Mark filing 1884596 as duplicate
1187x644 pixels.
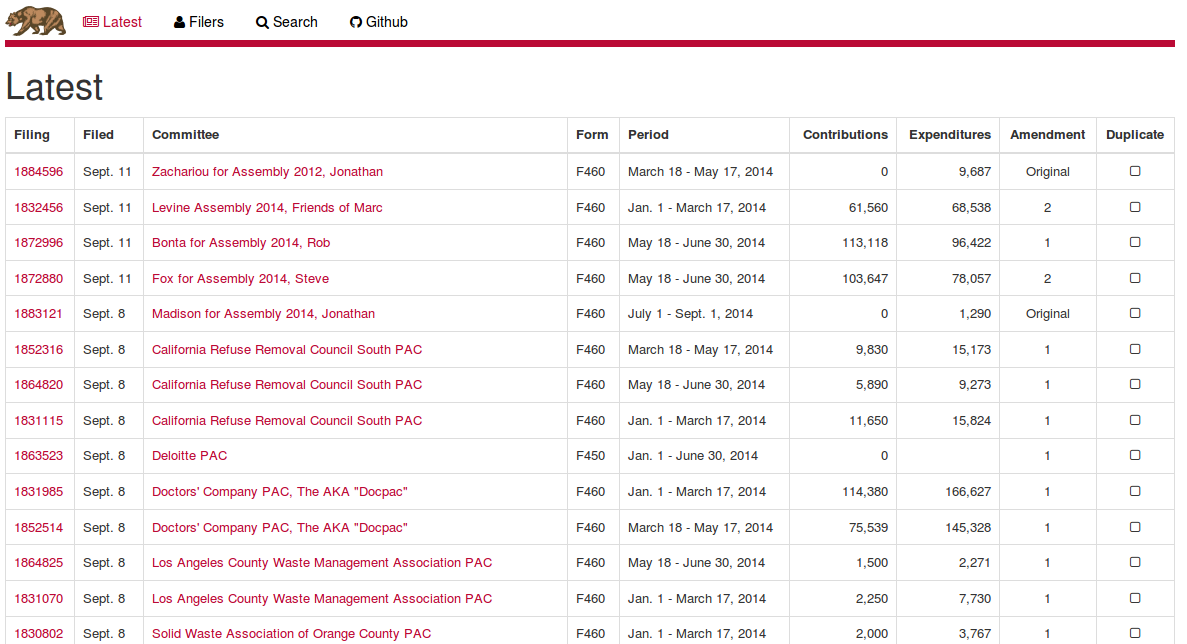1135,171
